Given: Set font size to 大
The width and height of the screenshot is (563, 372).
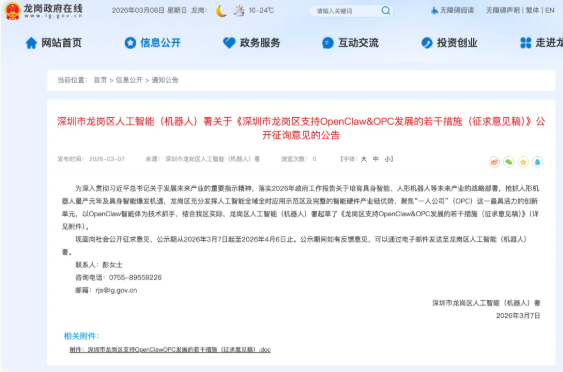Looking at the screenshot, I should [x=364, y=159].
